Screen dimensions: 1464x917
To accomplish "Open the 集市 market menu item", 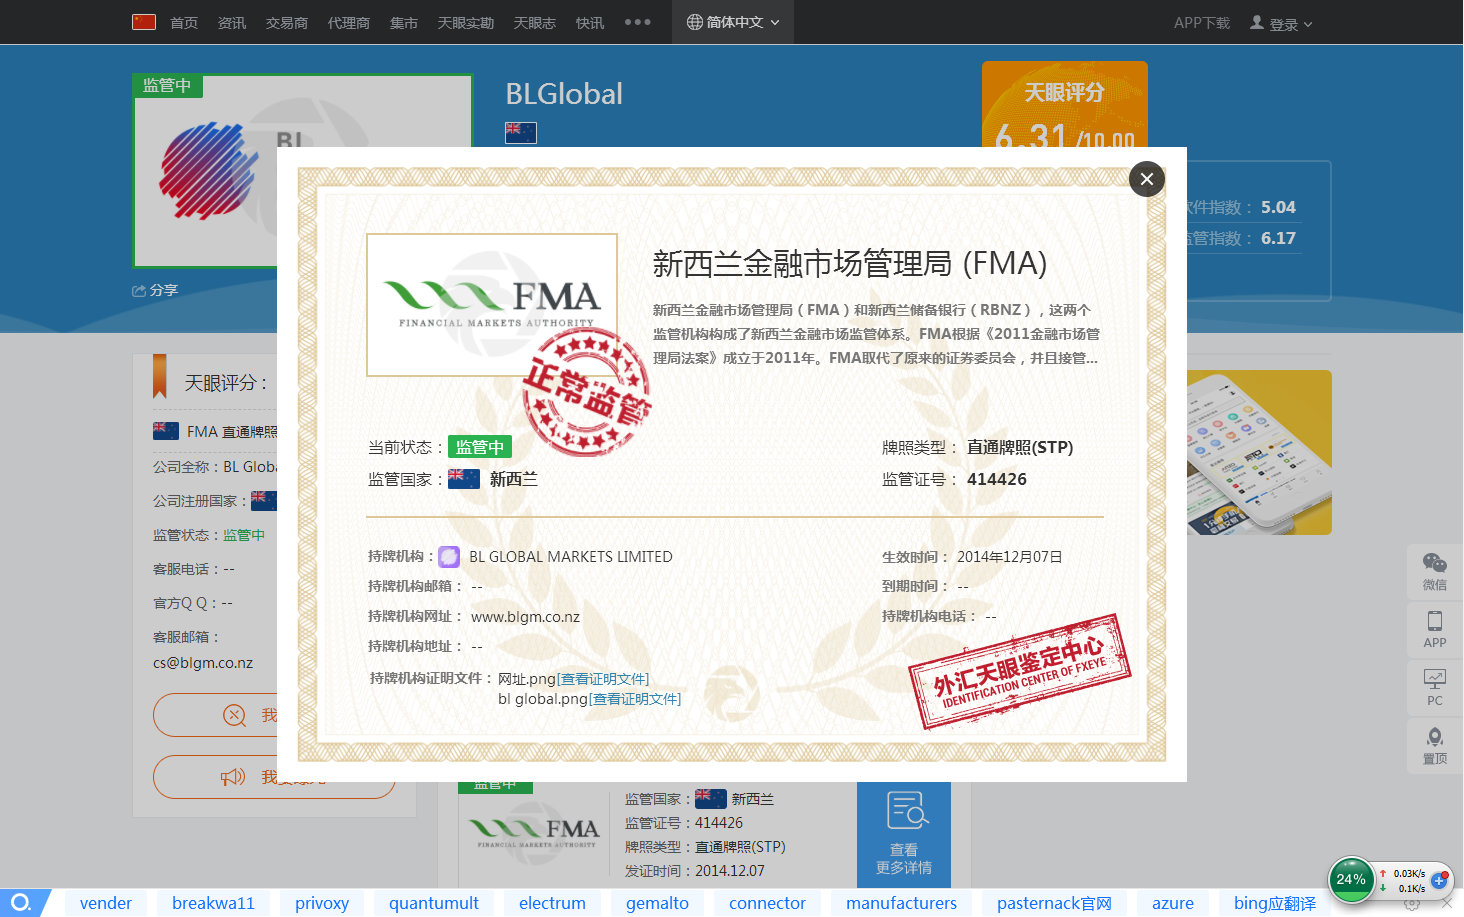I will pos(404,23).
